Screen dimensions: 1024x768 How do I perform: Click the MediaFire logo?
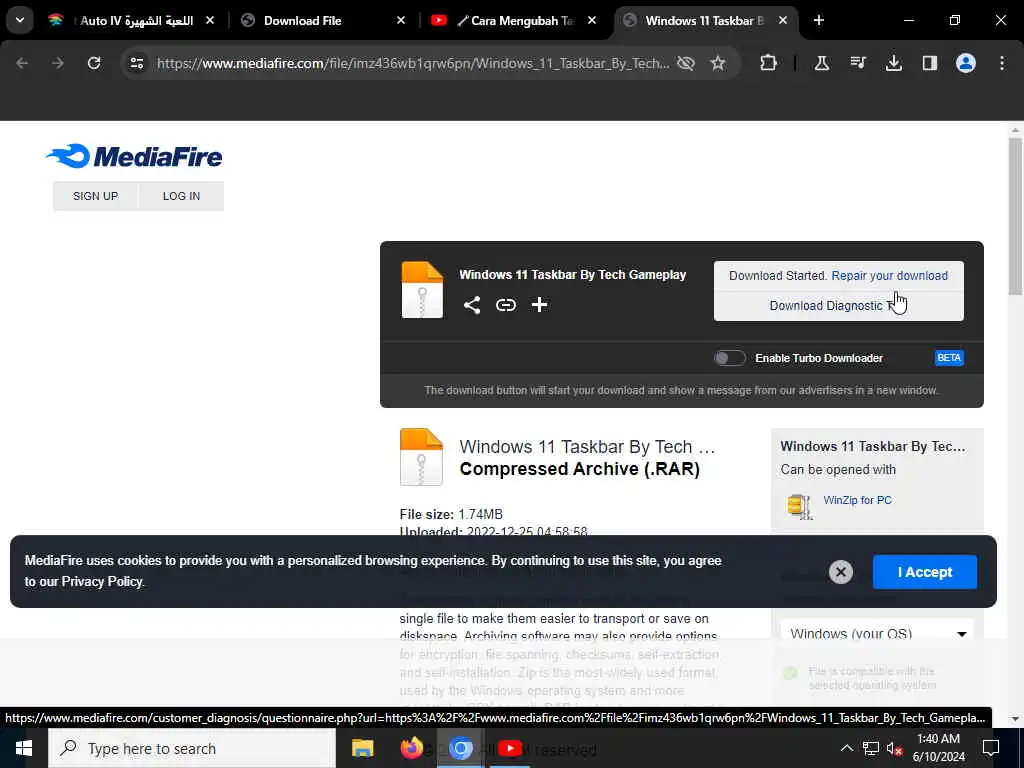click(134, 157)
